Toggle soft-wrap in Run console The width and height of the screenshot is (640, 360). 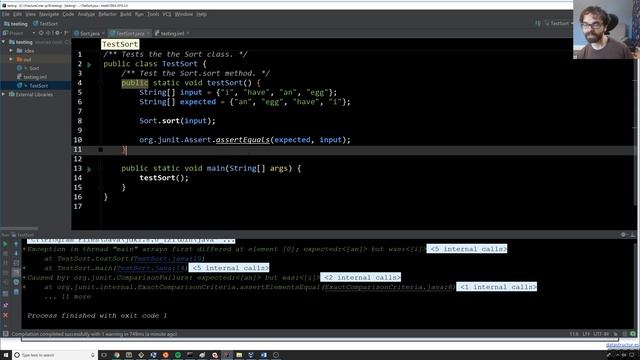tap(16, 263)
